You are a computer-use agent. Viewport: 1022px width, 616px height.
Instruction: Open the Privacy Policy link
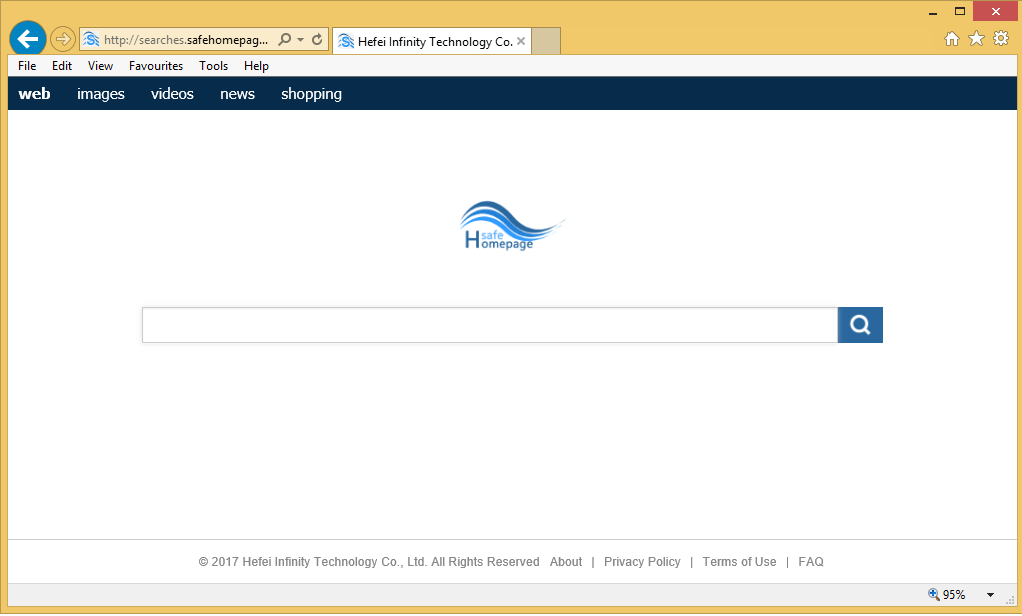coord(642,562)
